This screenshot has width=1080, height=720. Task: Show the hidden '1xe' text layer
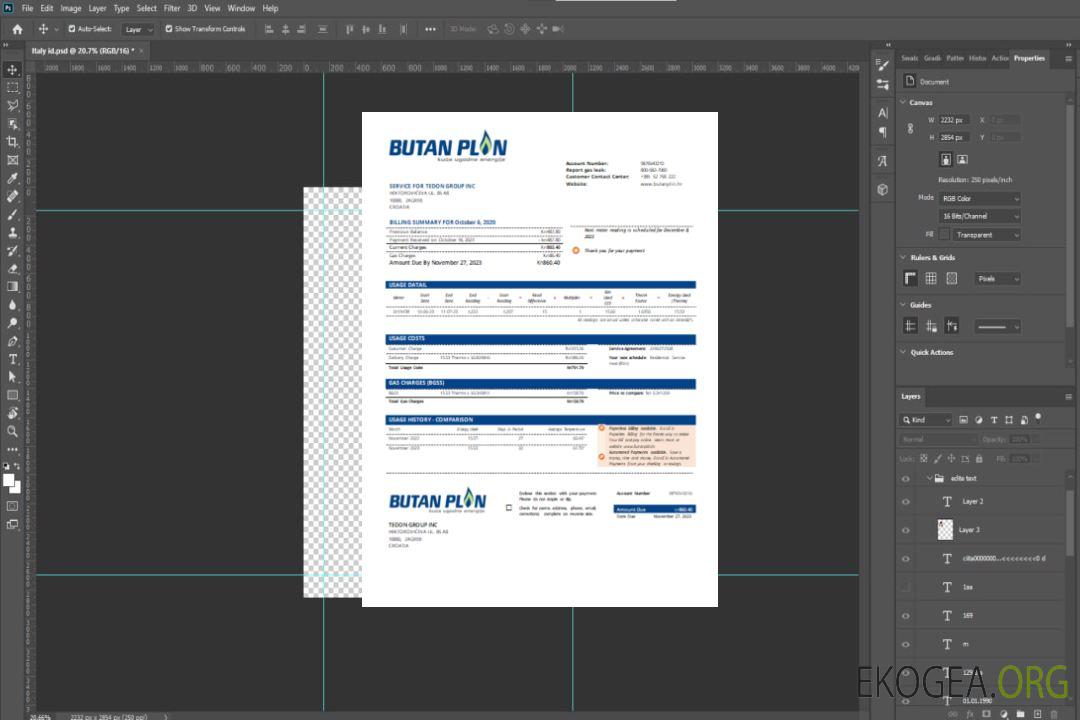pos(906,587)
